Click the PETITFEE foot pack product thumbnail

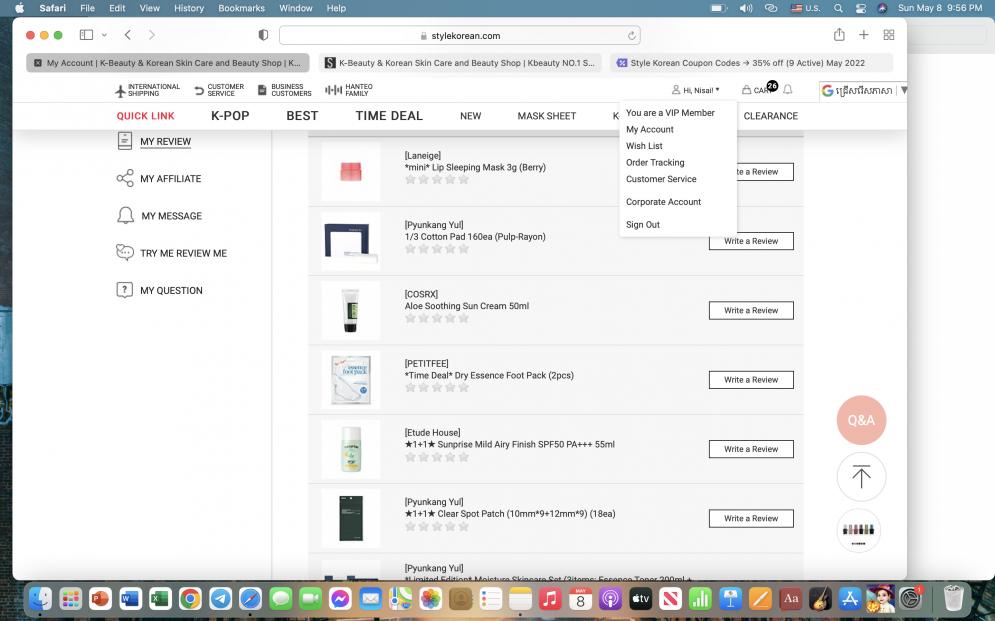click(x=351, y=380)
